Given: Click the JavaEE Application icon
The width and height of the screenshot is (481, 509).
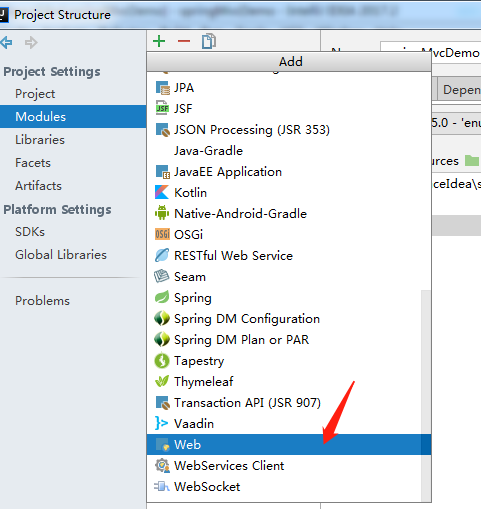Looking at the screenshot, I should 162,172.
